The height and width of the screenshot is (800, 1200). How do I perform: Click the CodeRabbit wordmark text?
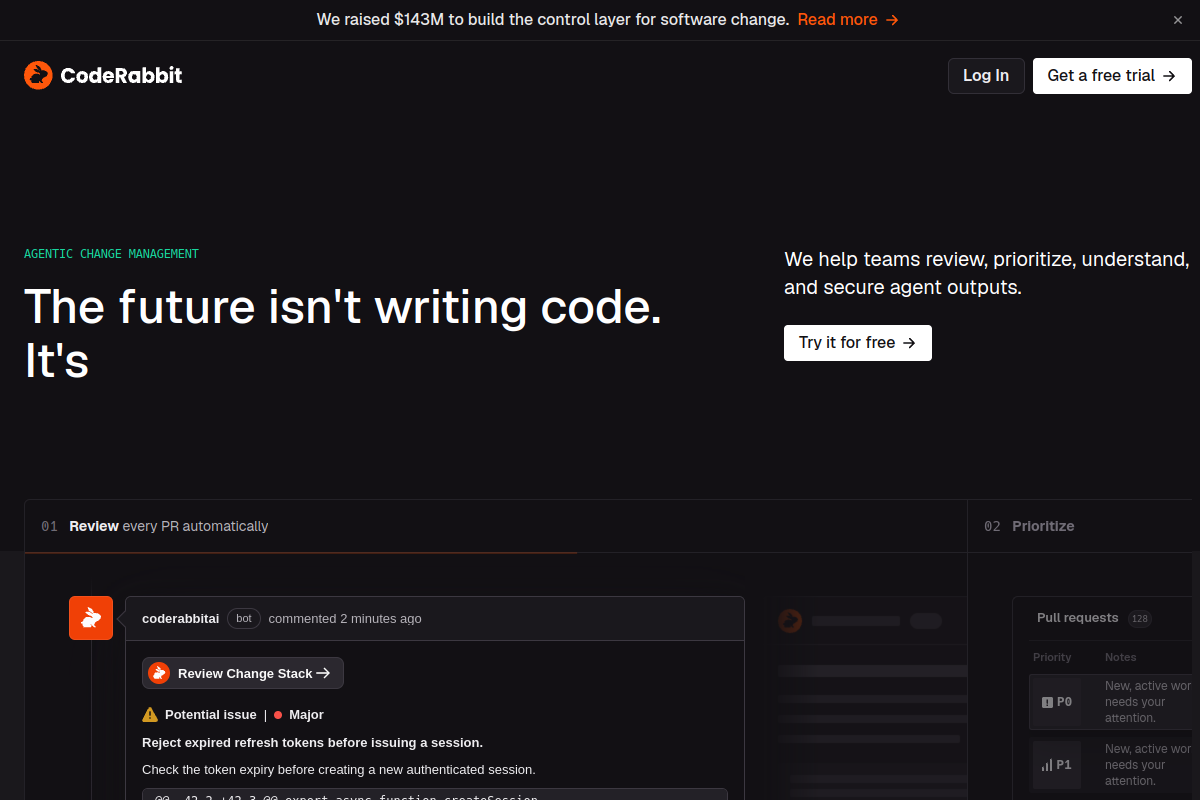[x=121, y=75]
